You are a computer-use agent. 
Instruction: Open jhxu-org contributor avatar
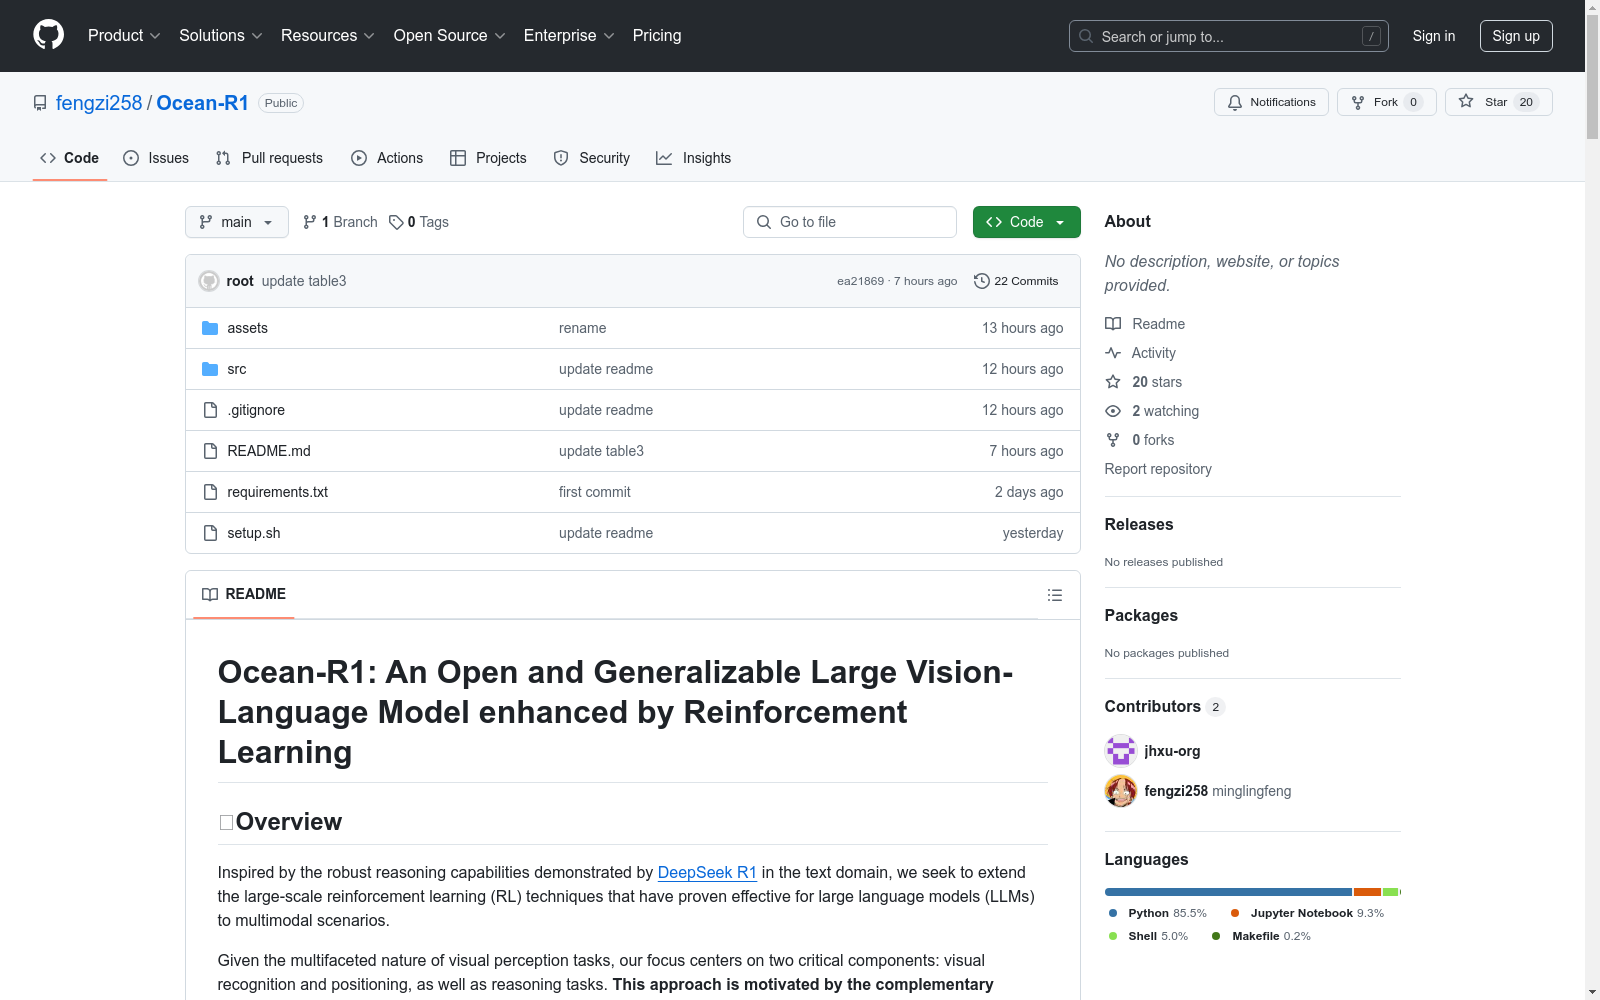(1121, 751)
